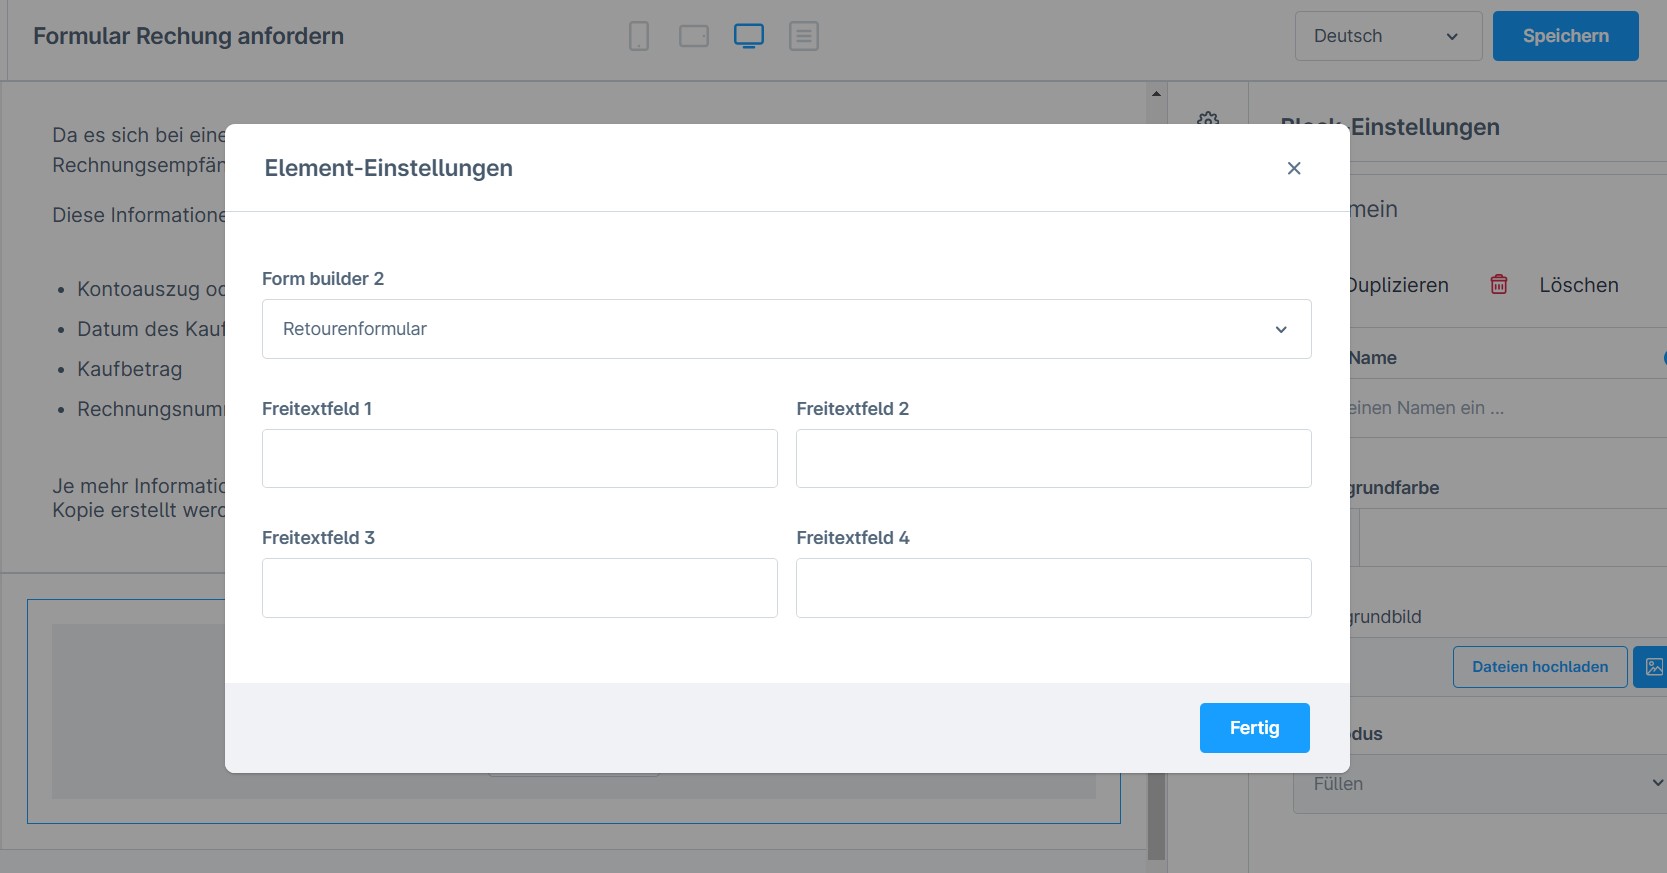The image size is (1667, 873).
Task: Confirm with the Fertig button
Action: (1254, 728)
